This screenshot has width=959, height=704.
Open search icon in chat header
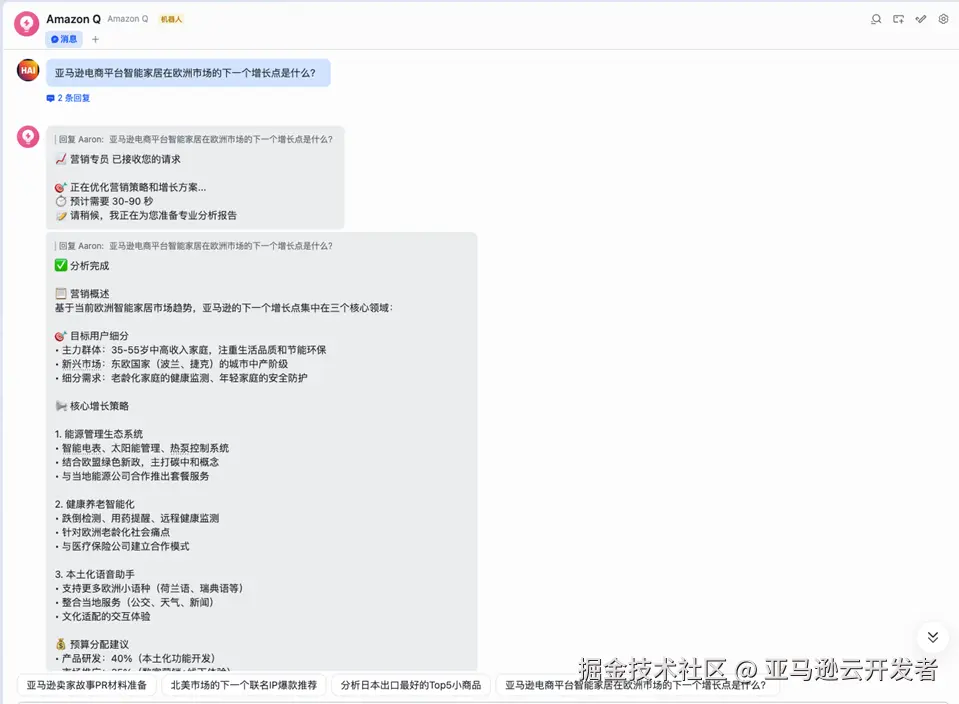pos(876,20)
